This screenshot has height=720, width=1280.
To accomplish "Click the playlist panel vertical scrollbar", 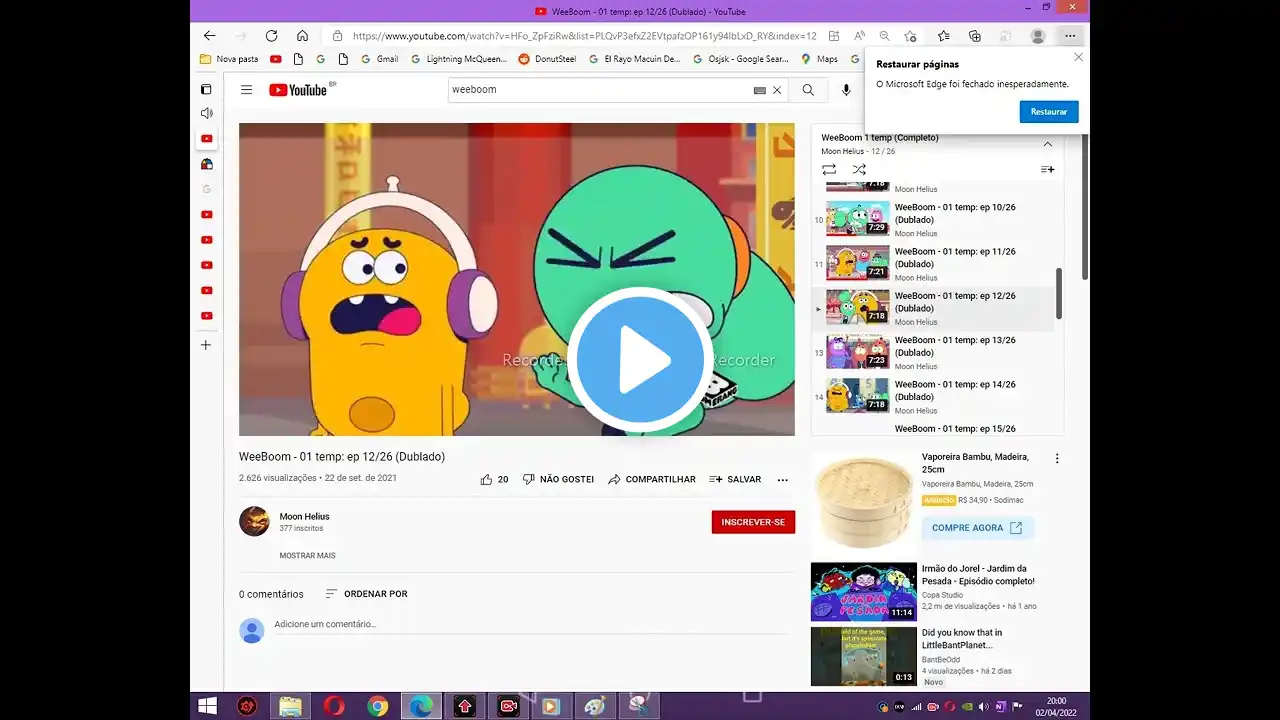I will coord(1059,293).
